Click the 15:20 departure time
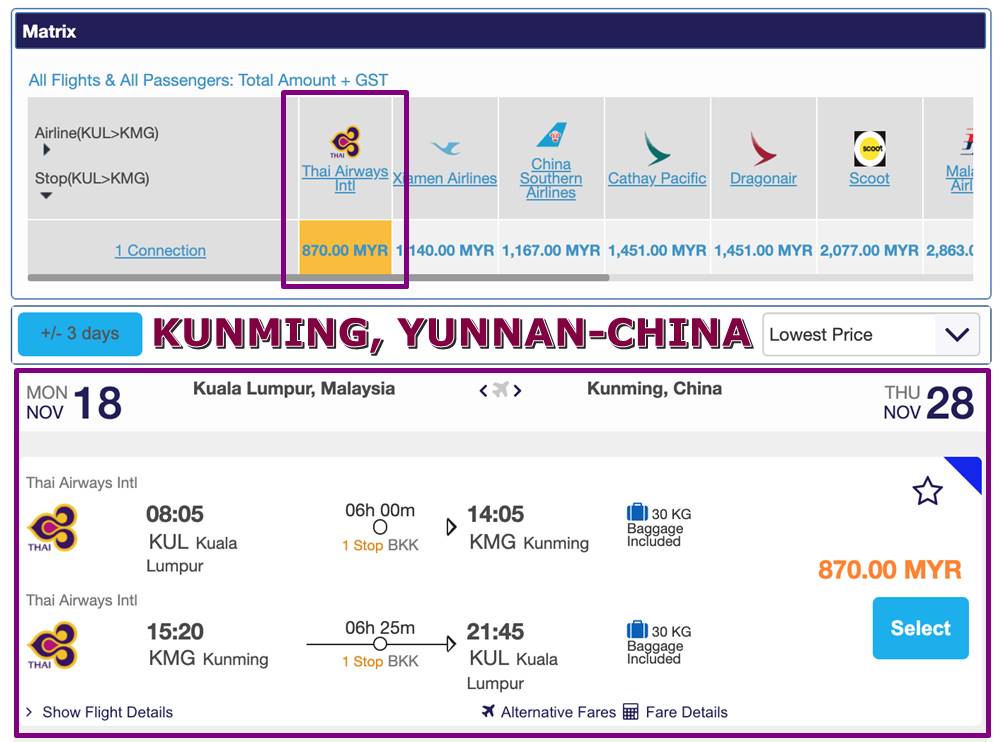The image size is (1000, 742). (175, 631)
